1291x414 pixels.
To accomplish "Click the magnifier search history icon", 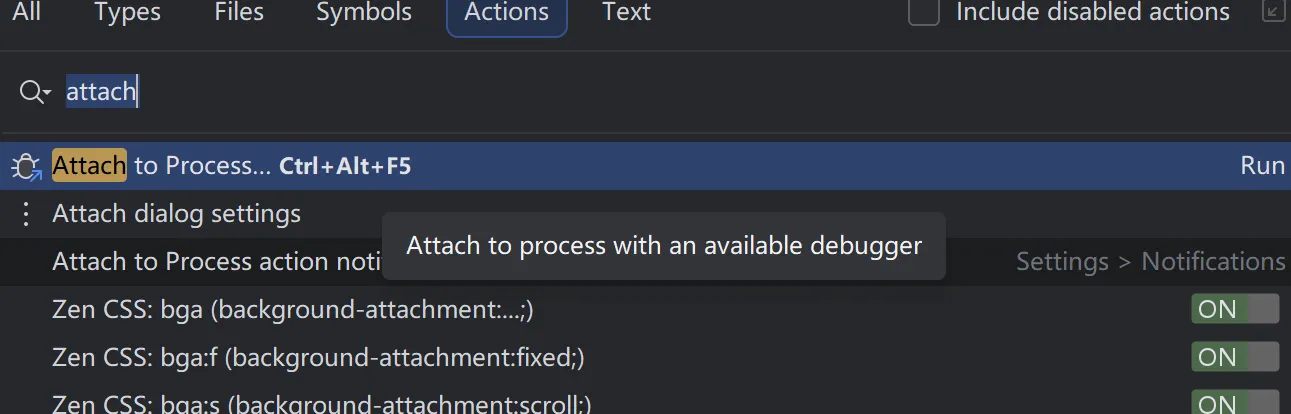I will tap(34, 92).
